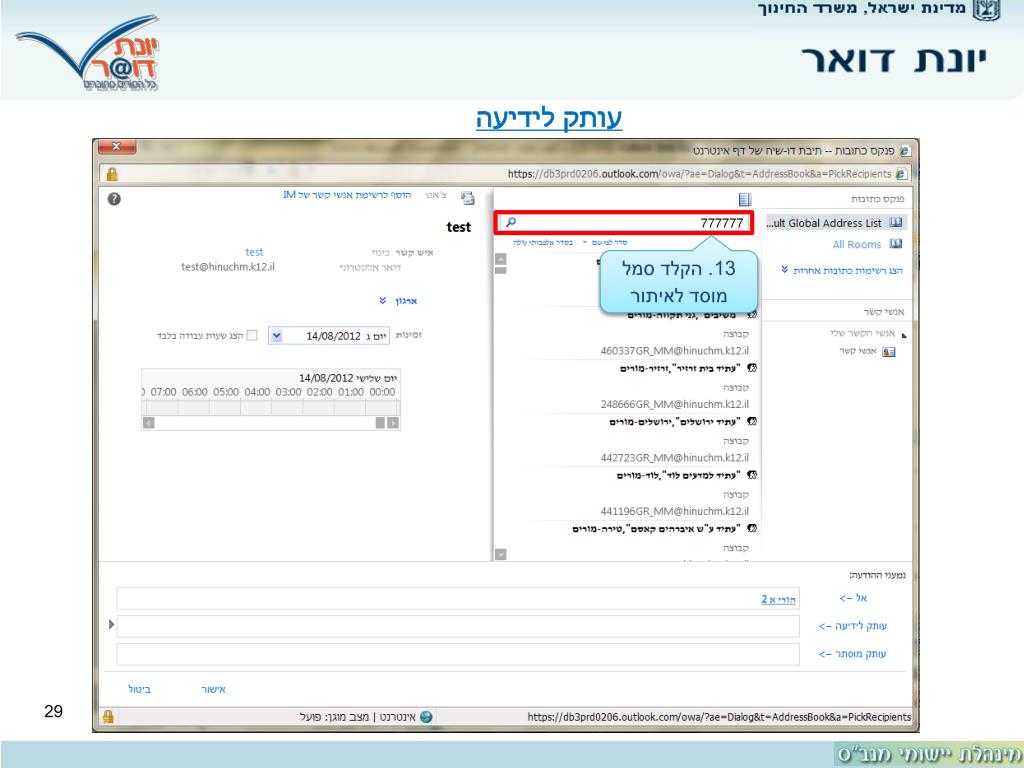
Task: Click the עותק לידיעה -> Cc button
Action: 852,626
